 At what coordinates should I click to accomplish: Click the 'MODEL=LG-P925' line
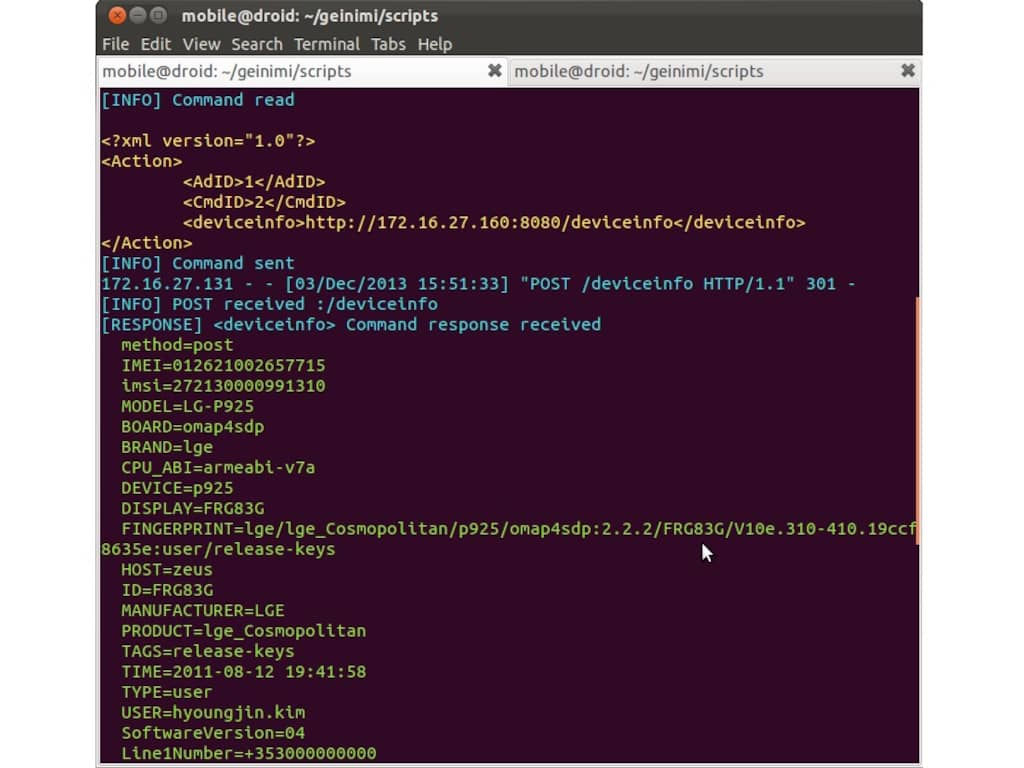pos(187,406)
